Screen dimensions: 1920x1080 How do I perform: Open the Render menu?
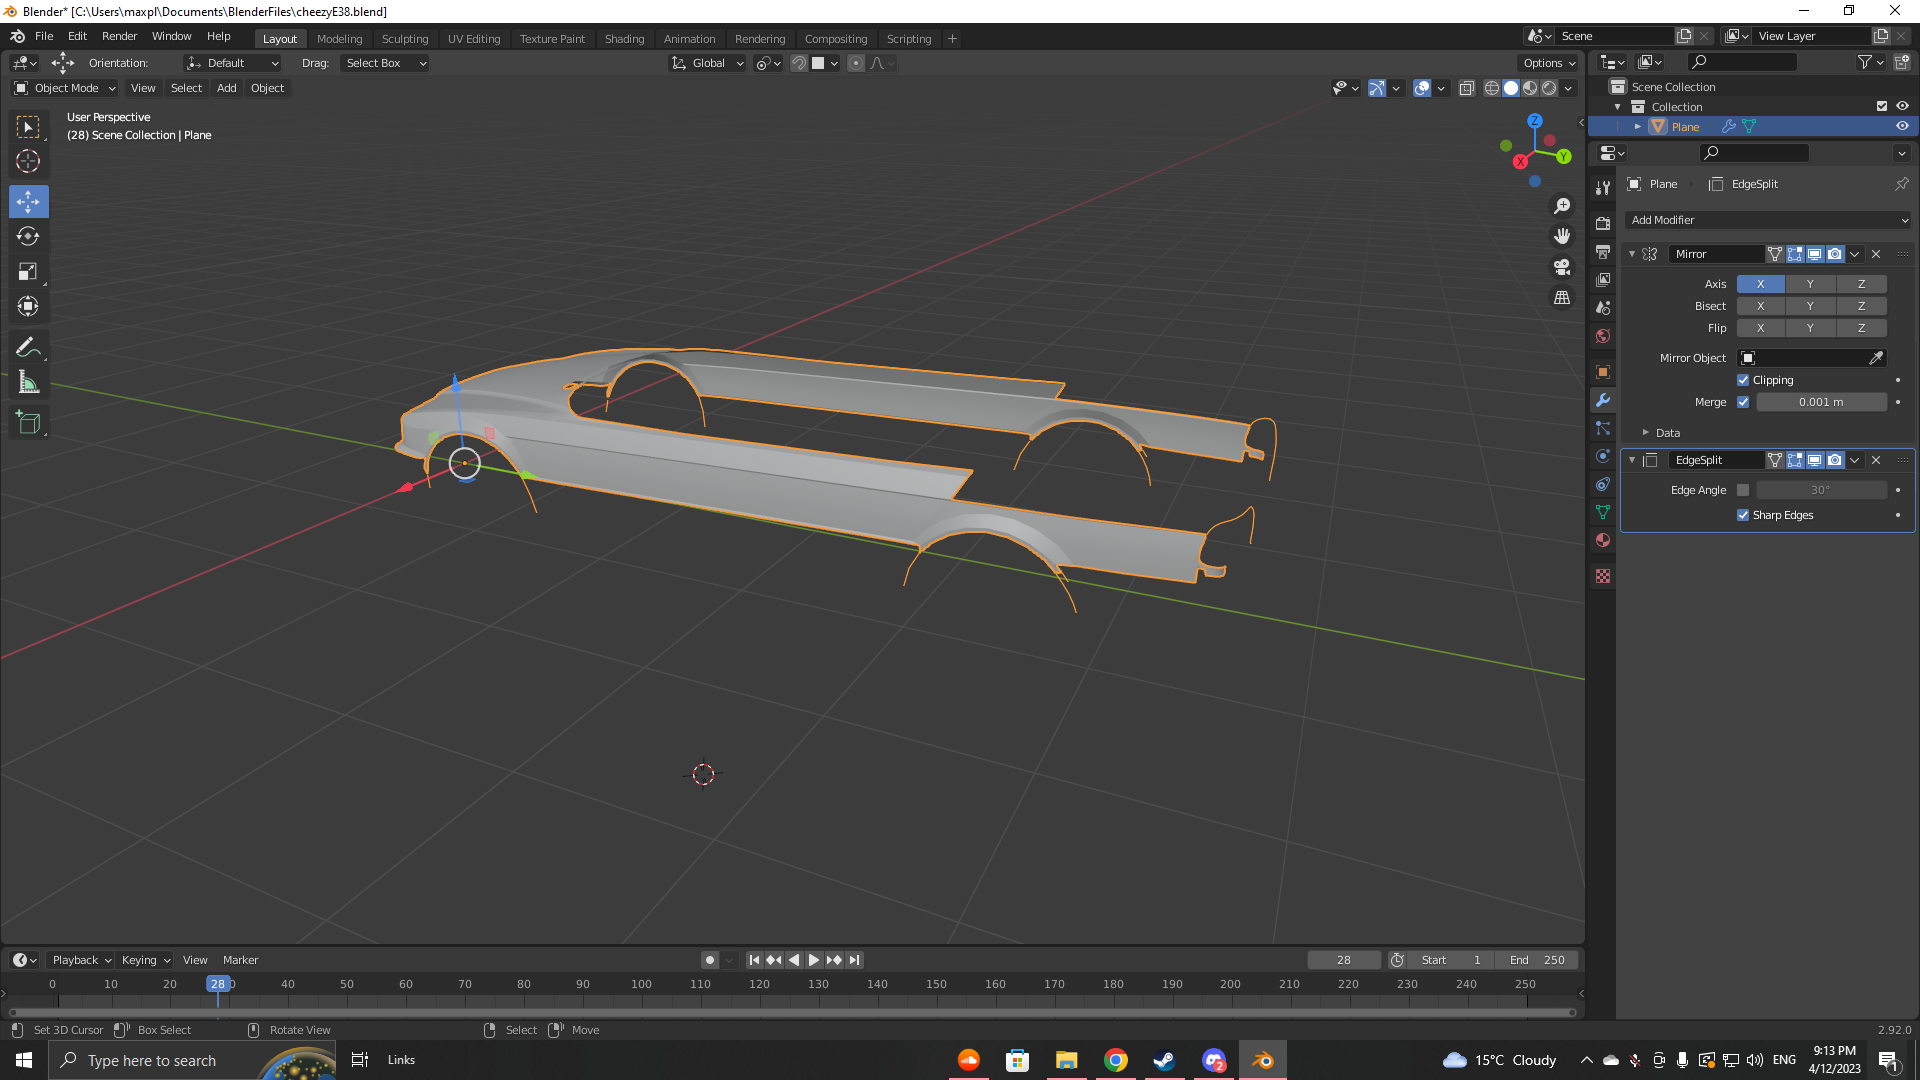119,36
